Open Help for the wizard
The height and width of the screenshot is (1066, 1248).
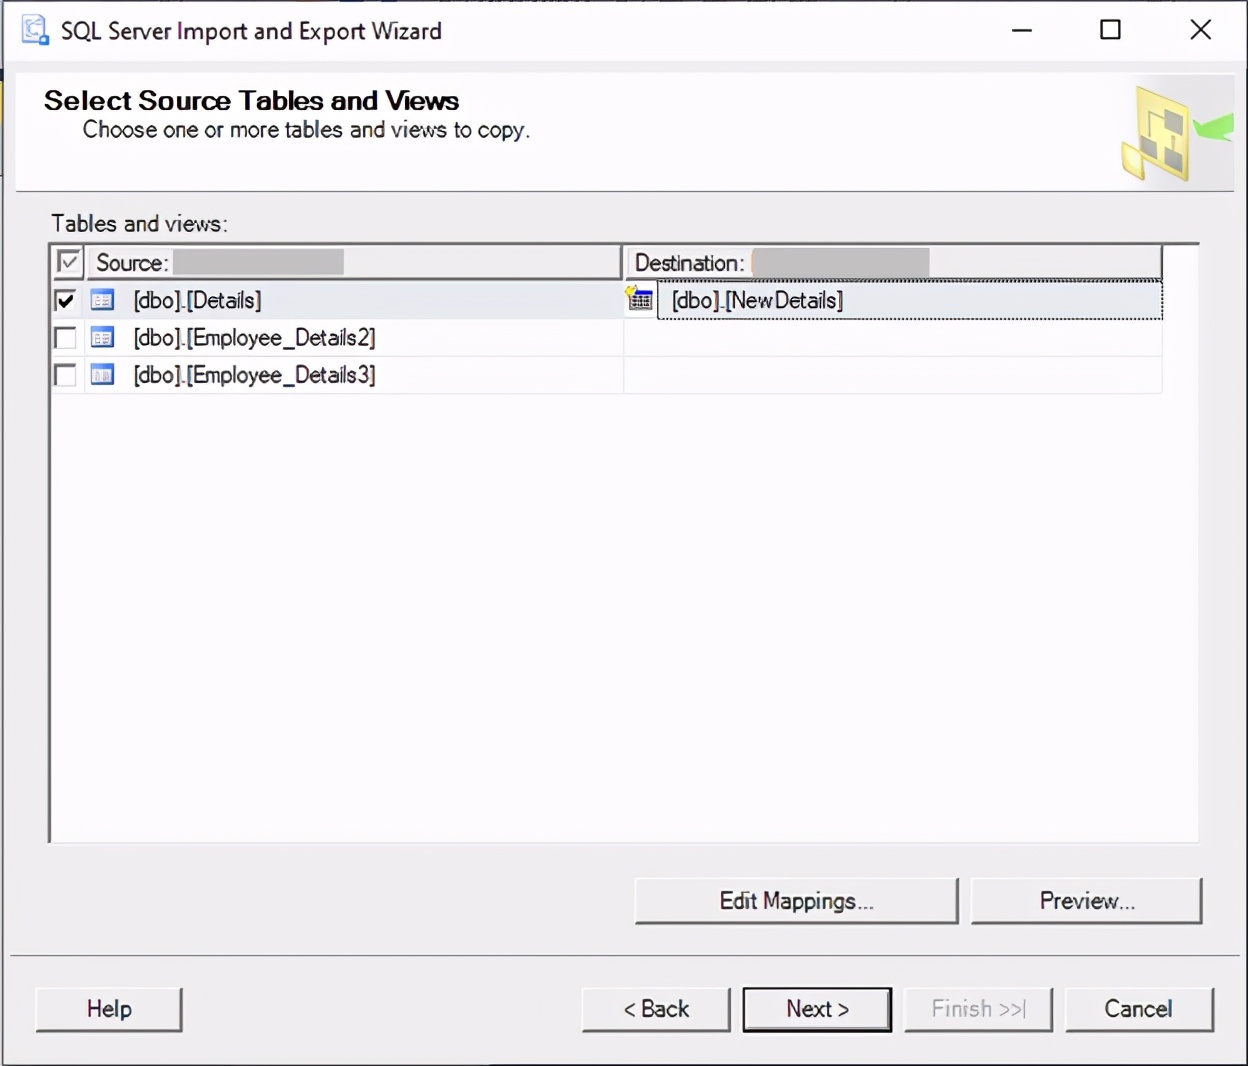(x=109, y=1009)
